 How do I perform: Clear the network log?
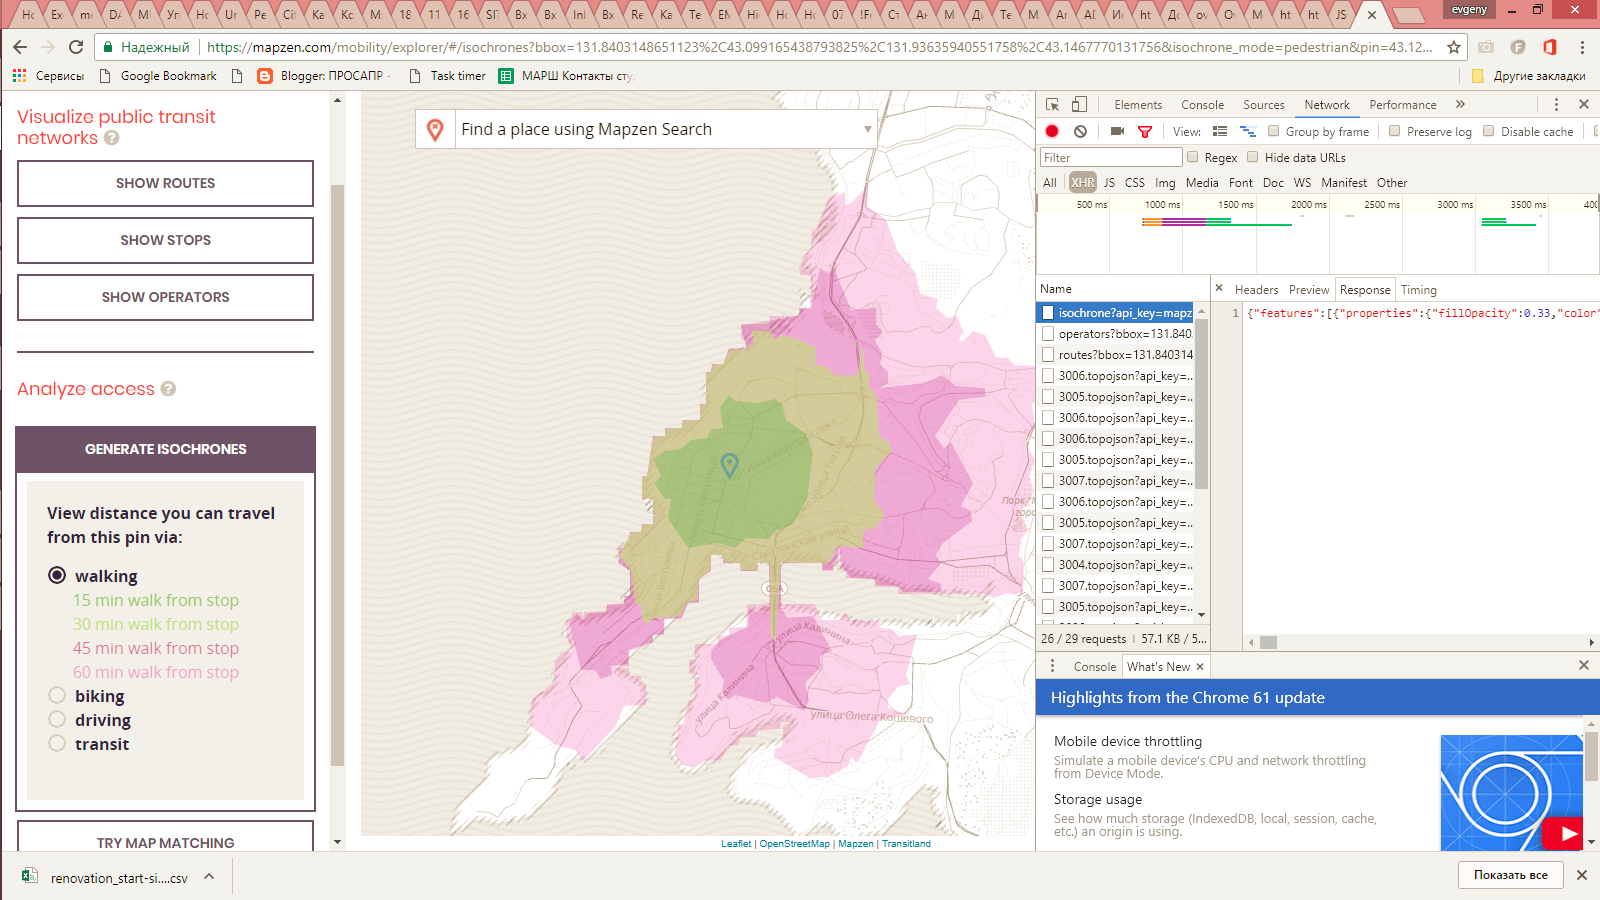click(x=1080, y=131)
